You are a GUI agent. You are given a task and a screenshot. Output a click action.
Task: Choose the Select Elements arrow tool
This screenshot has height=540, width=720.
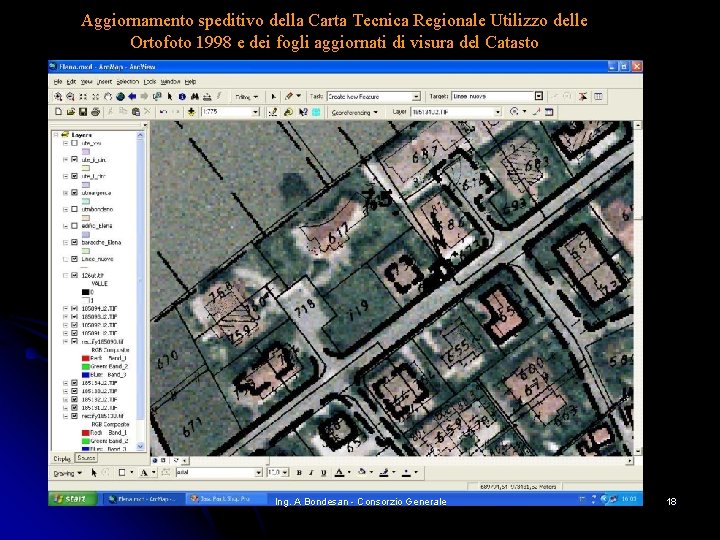(170, 96)
